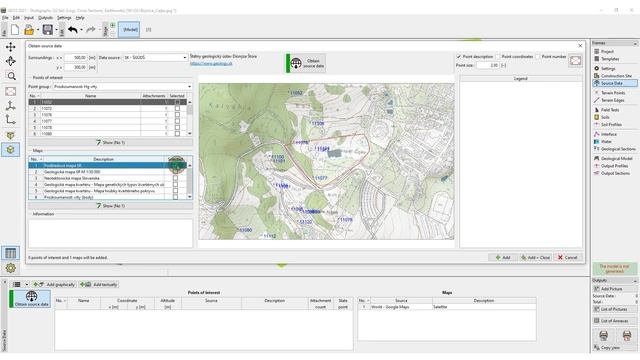Open the Construction Site frame
Screen dimensions: 640x360
616,76
